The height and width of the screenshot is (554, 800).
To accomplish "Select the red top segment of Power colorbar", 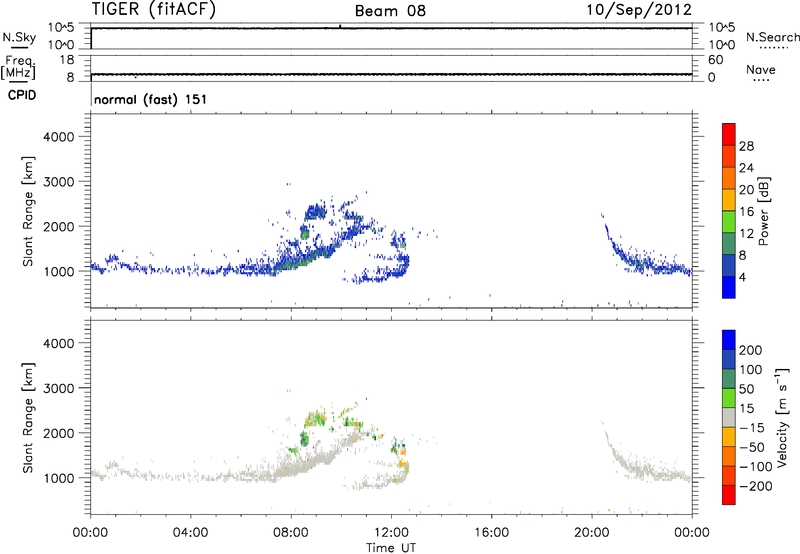I will pos(729,135).
